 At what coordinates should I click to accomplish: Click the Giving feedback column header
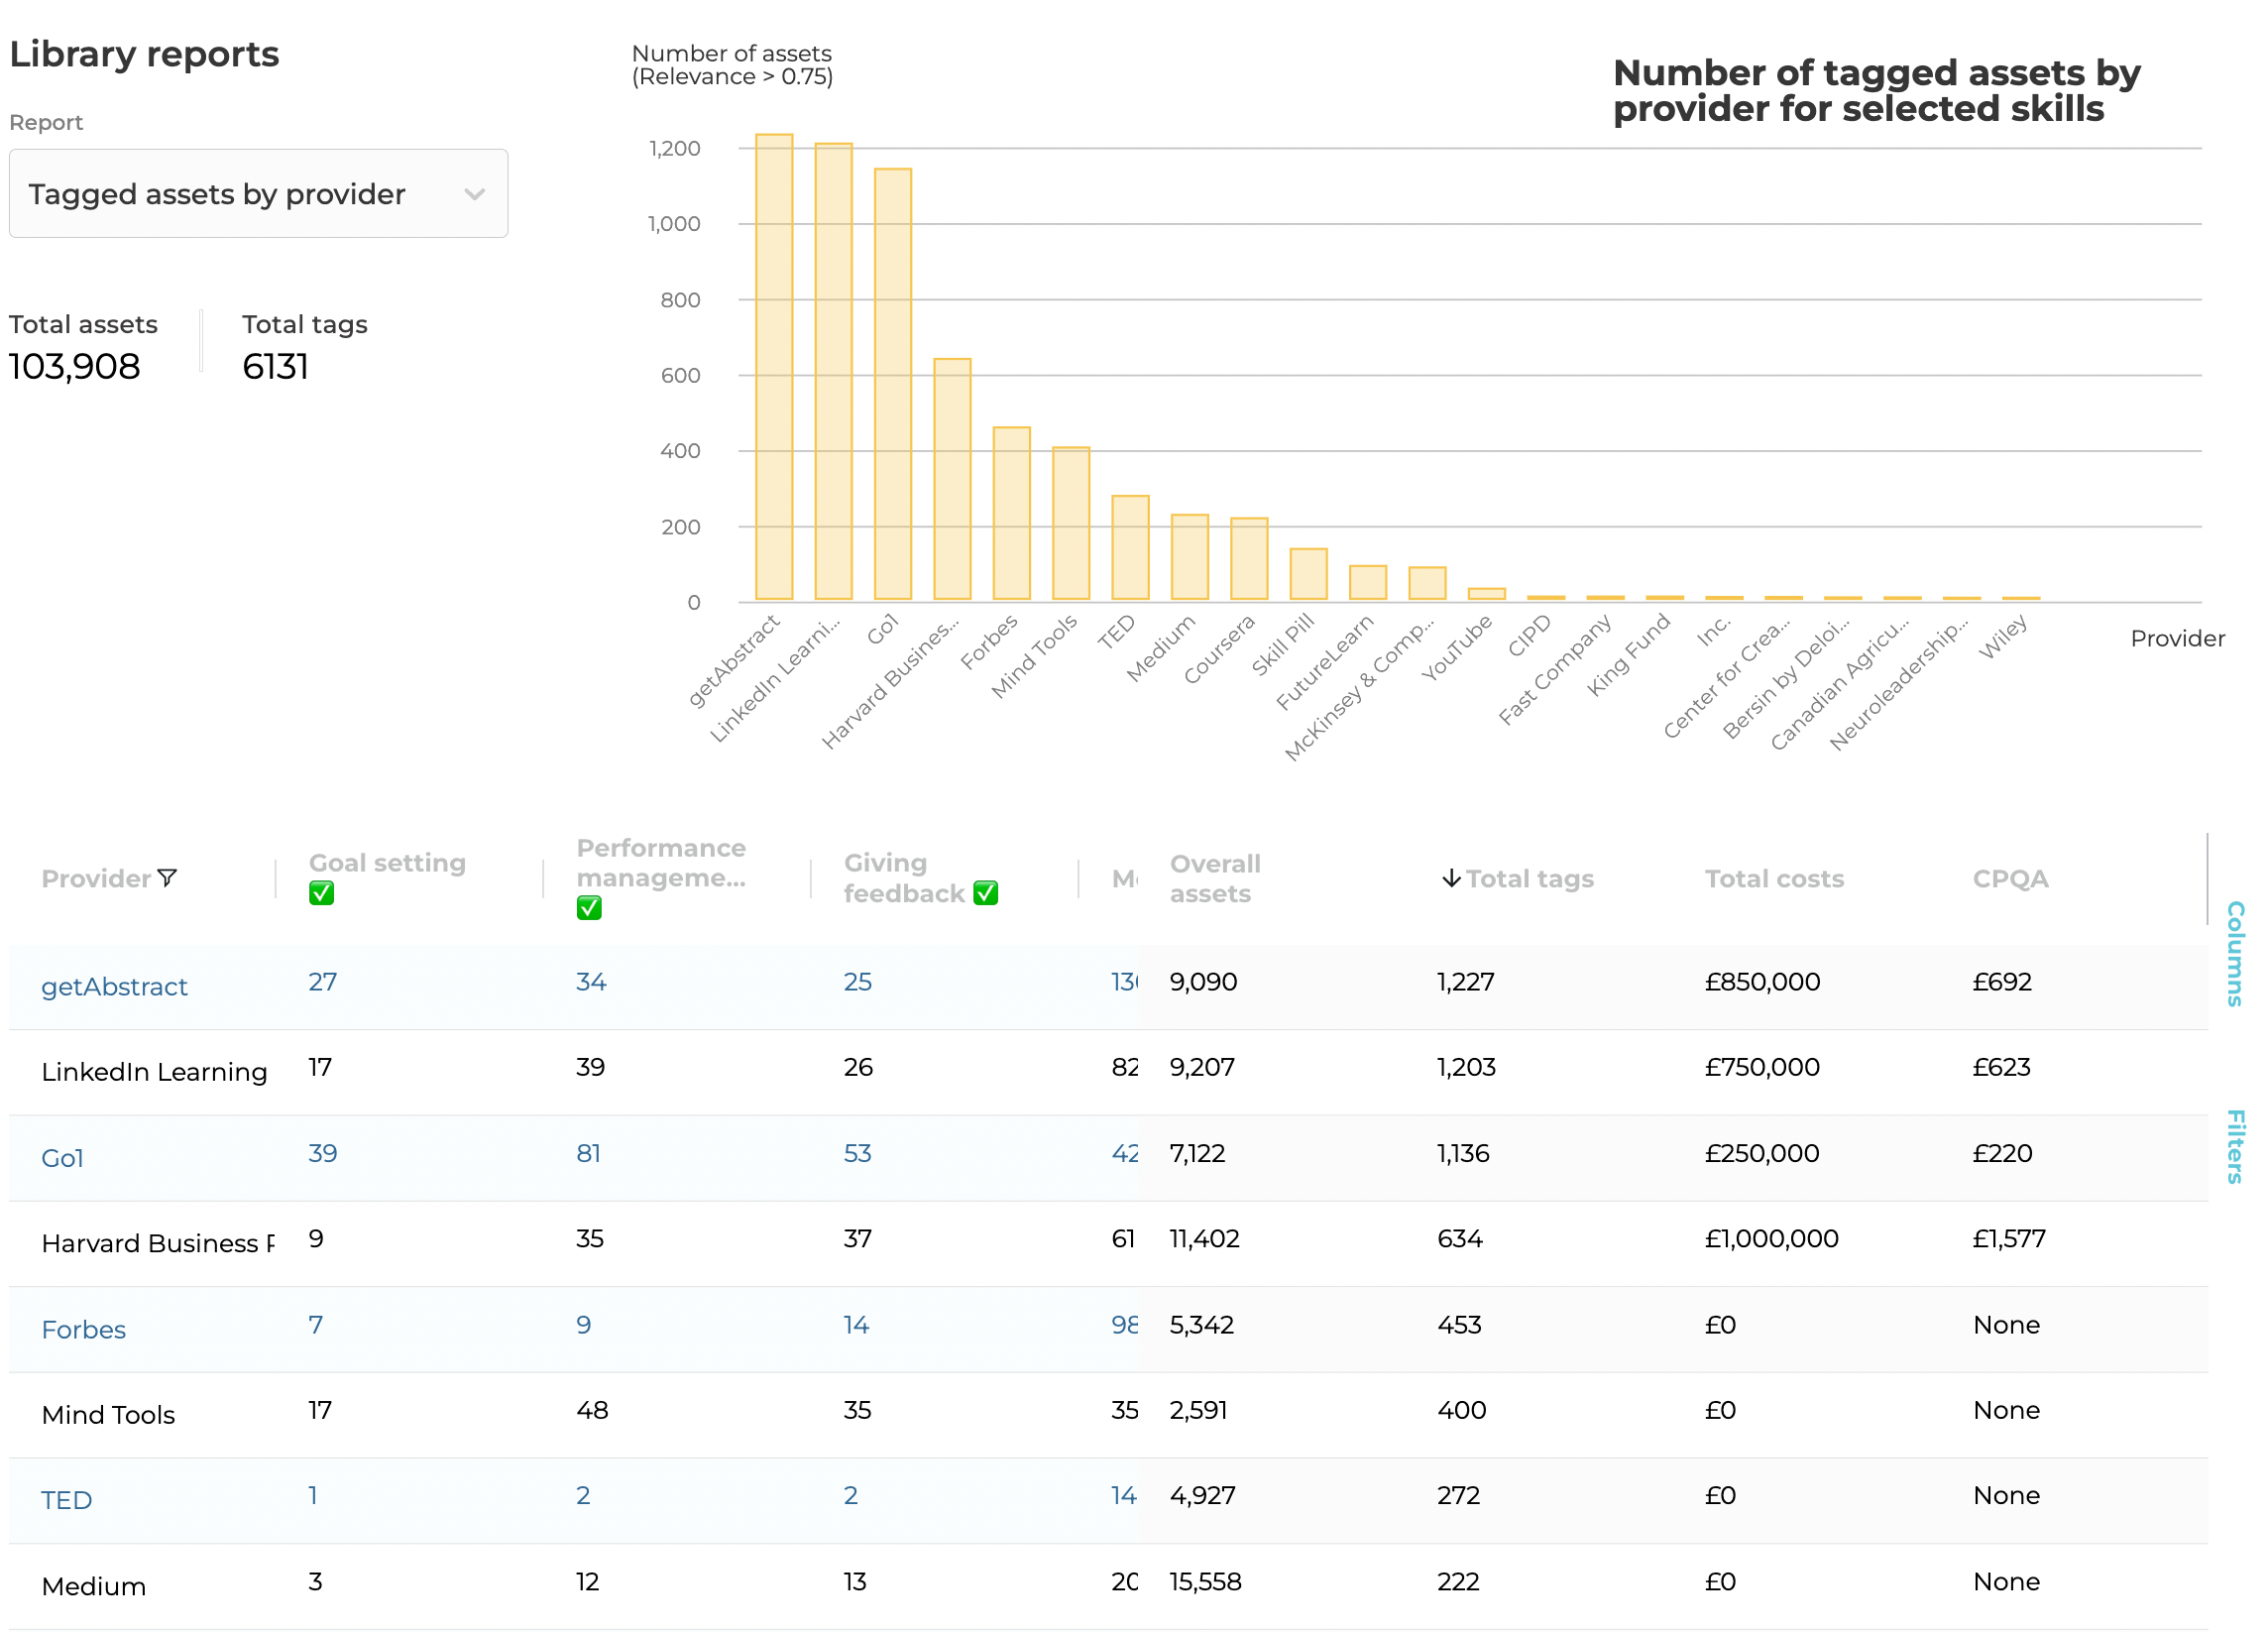pyautogui.click(x=904, y=878)
